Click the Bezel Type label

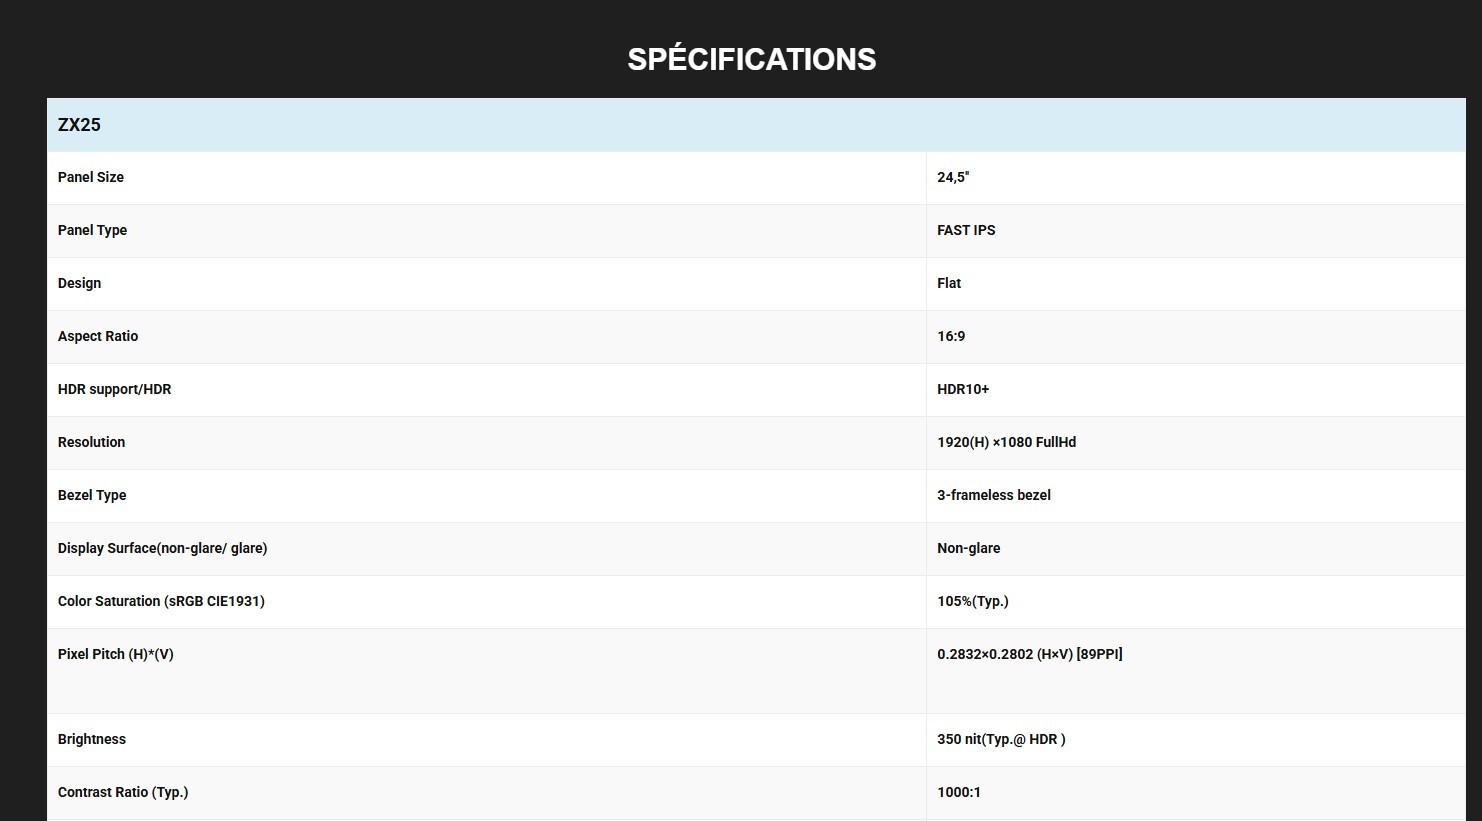pos(92,495)
